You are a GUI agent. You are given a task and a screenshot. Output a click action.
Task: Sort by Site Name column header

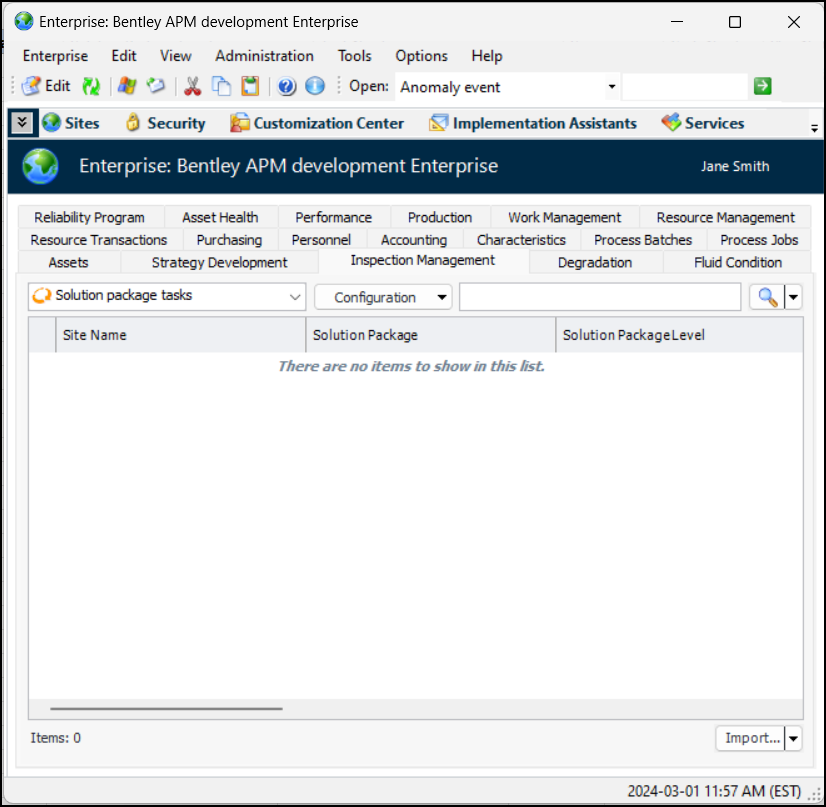[181, 335]
